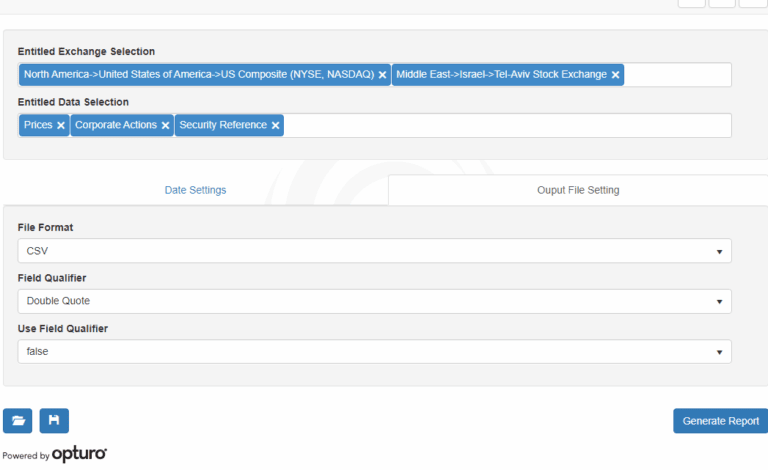The height and width of the screenshot is (470, 768).
Task: Switch to the Date Settings tab
Action: point(195,190)
